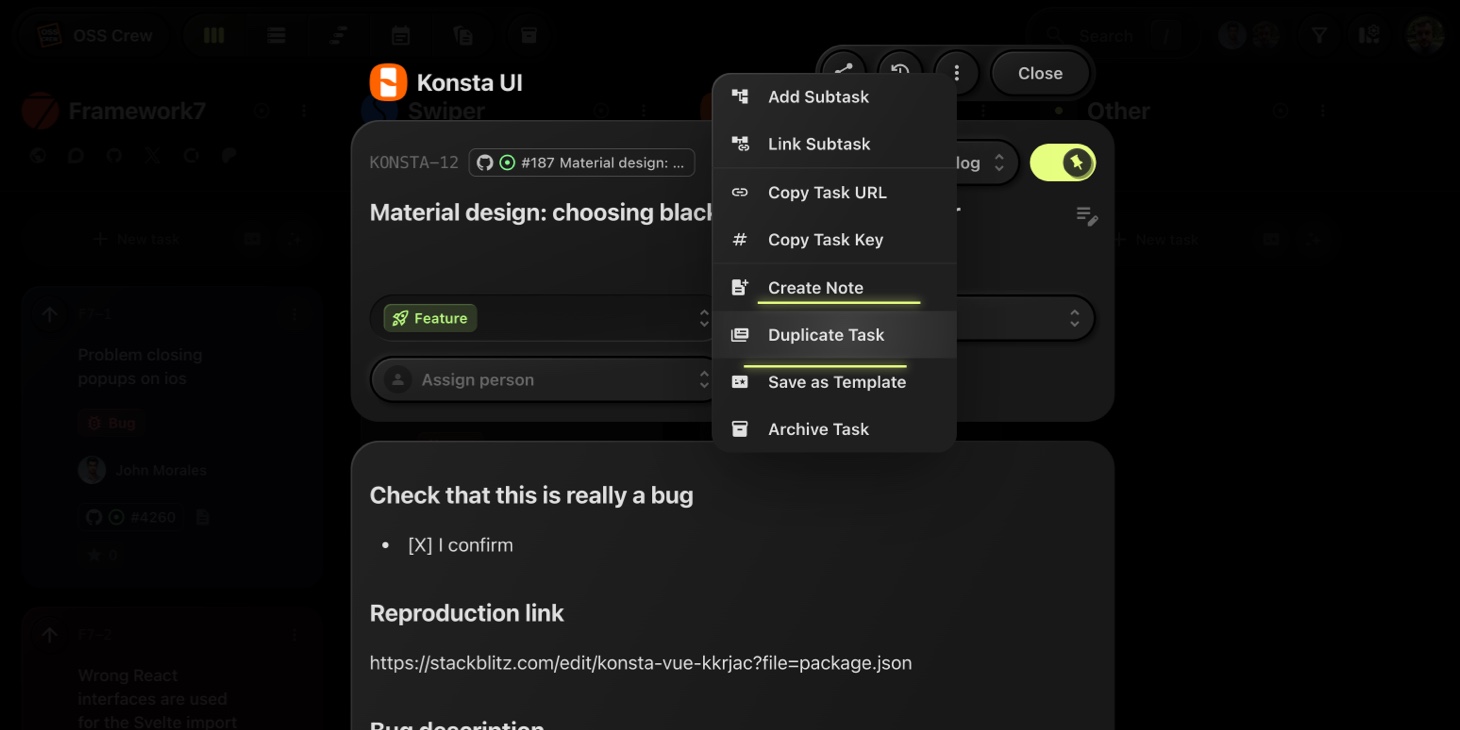Open the backlog status dropdown
The height and width of the screenshot is (730, 1460).
pos(980,163)
